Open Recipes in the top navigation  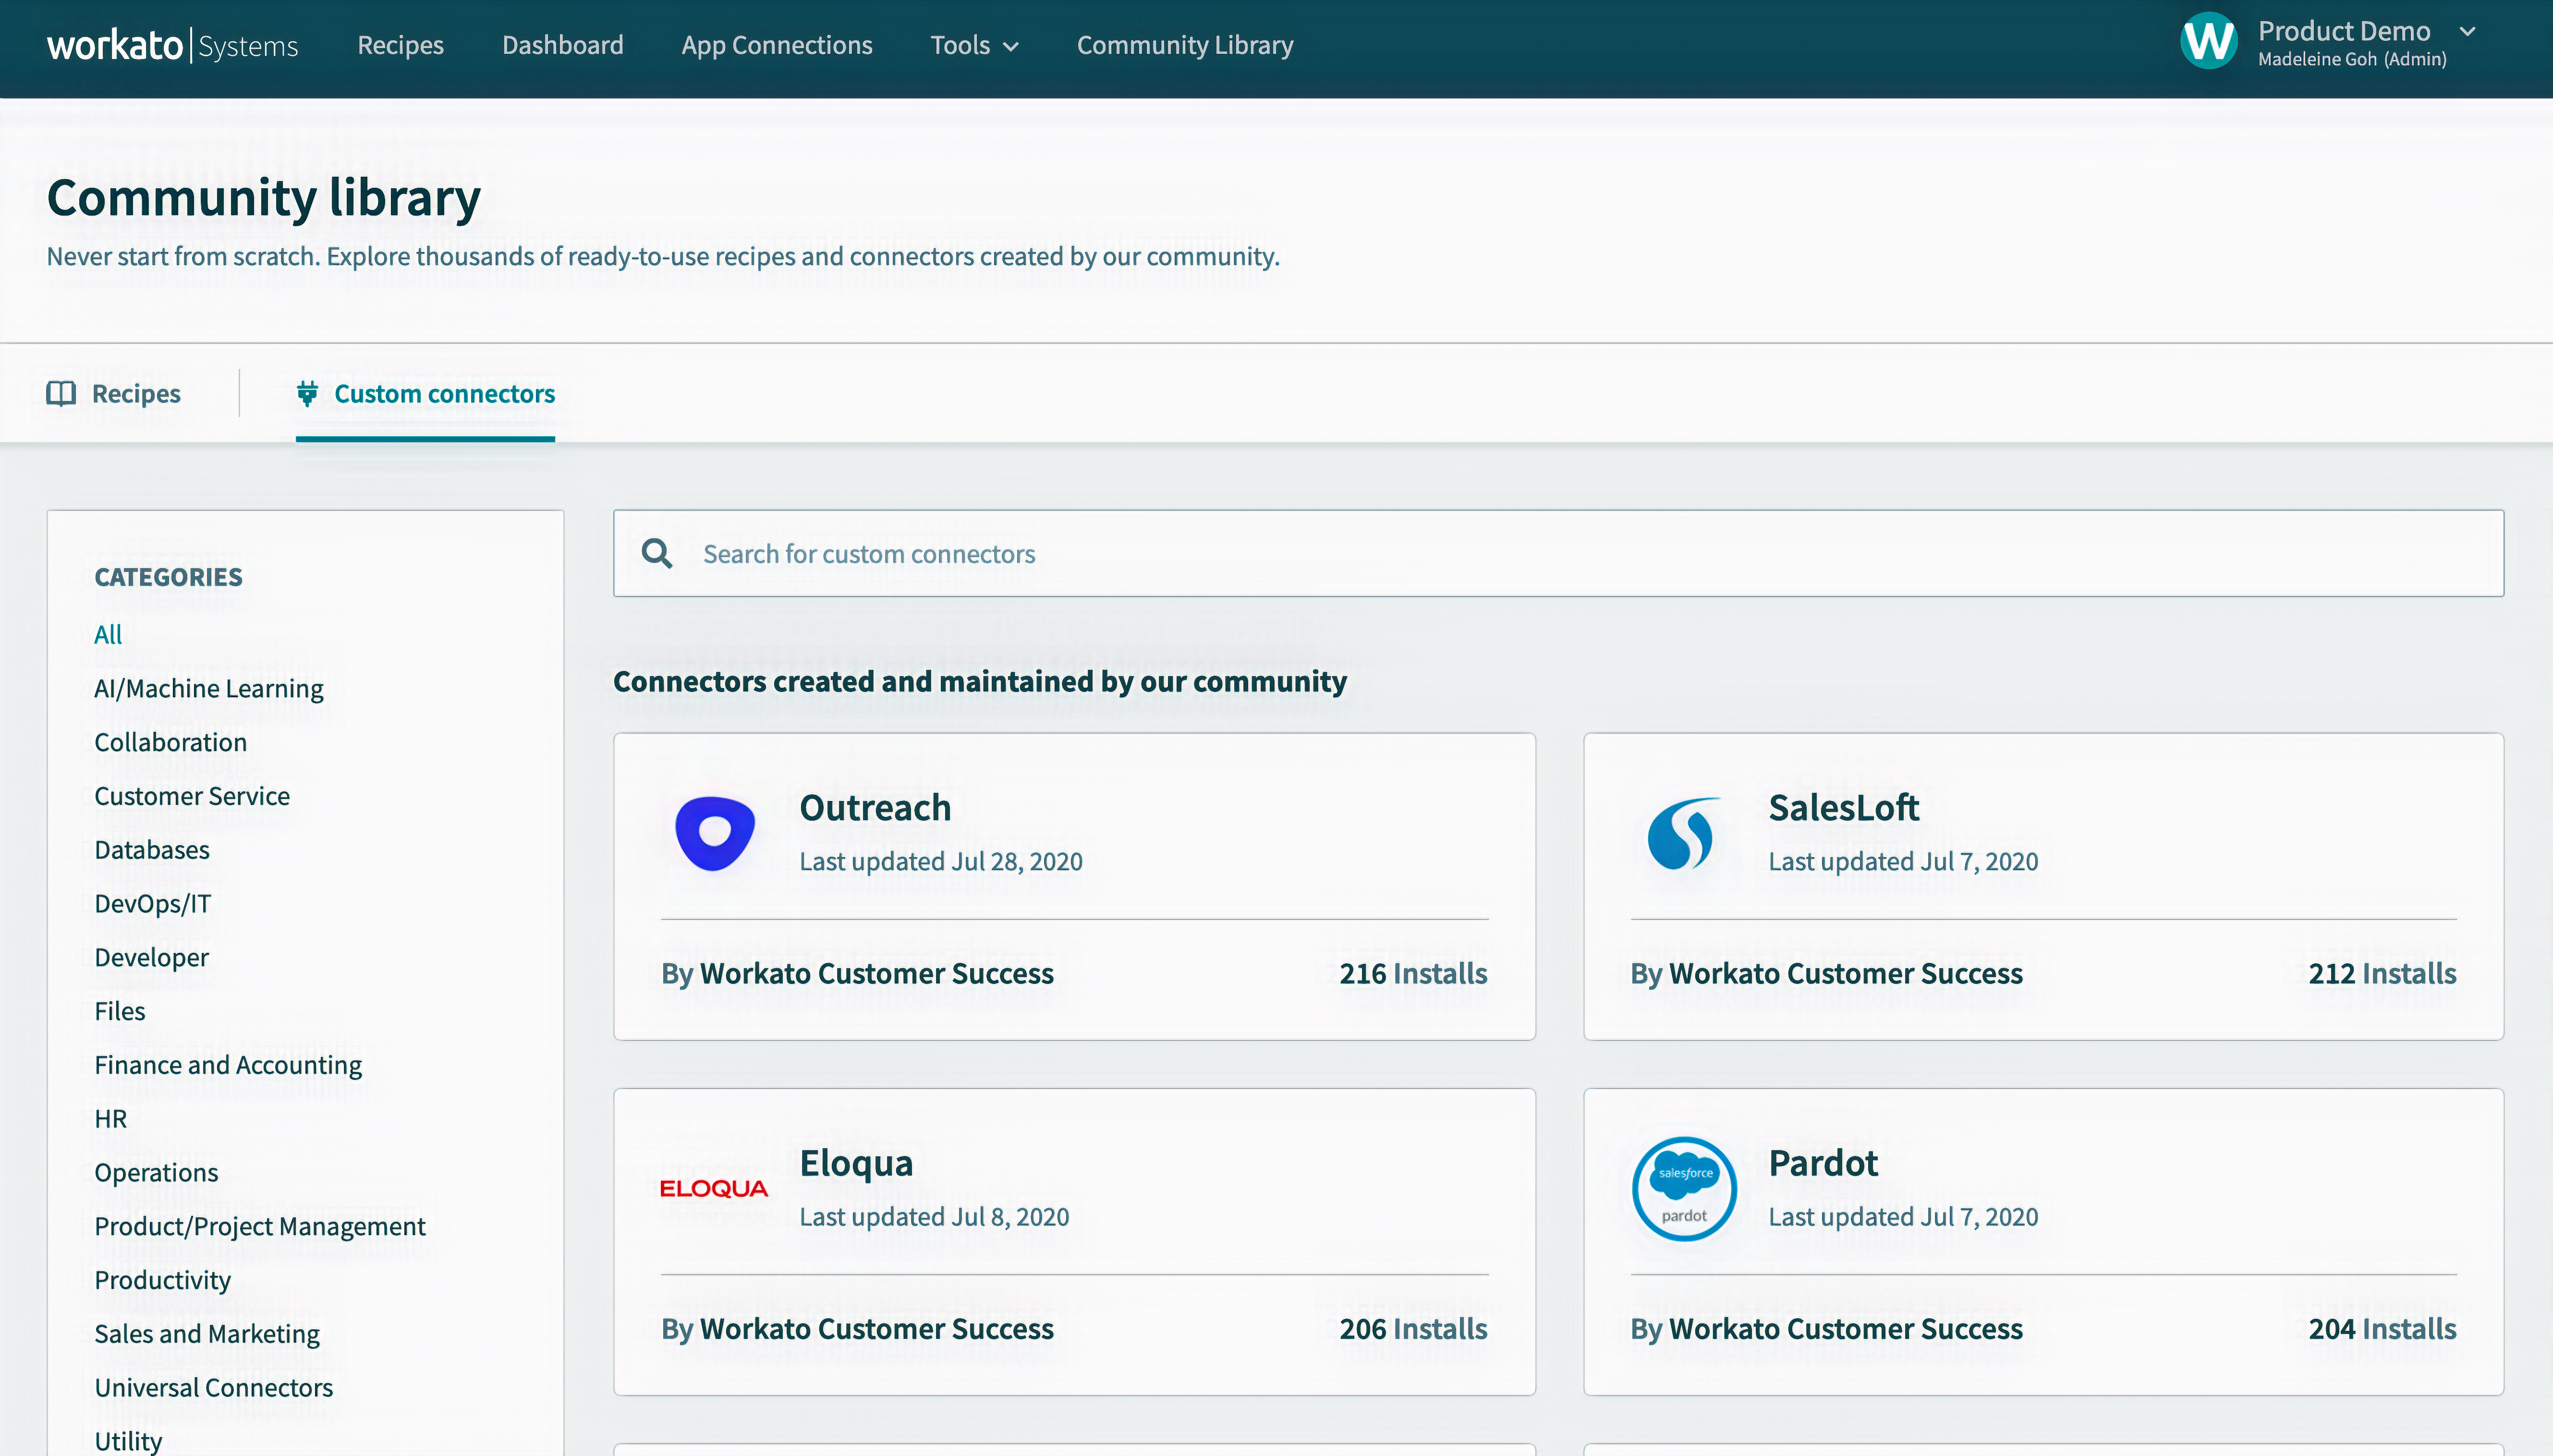tap(400, 45)
